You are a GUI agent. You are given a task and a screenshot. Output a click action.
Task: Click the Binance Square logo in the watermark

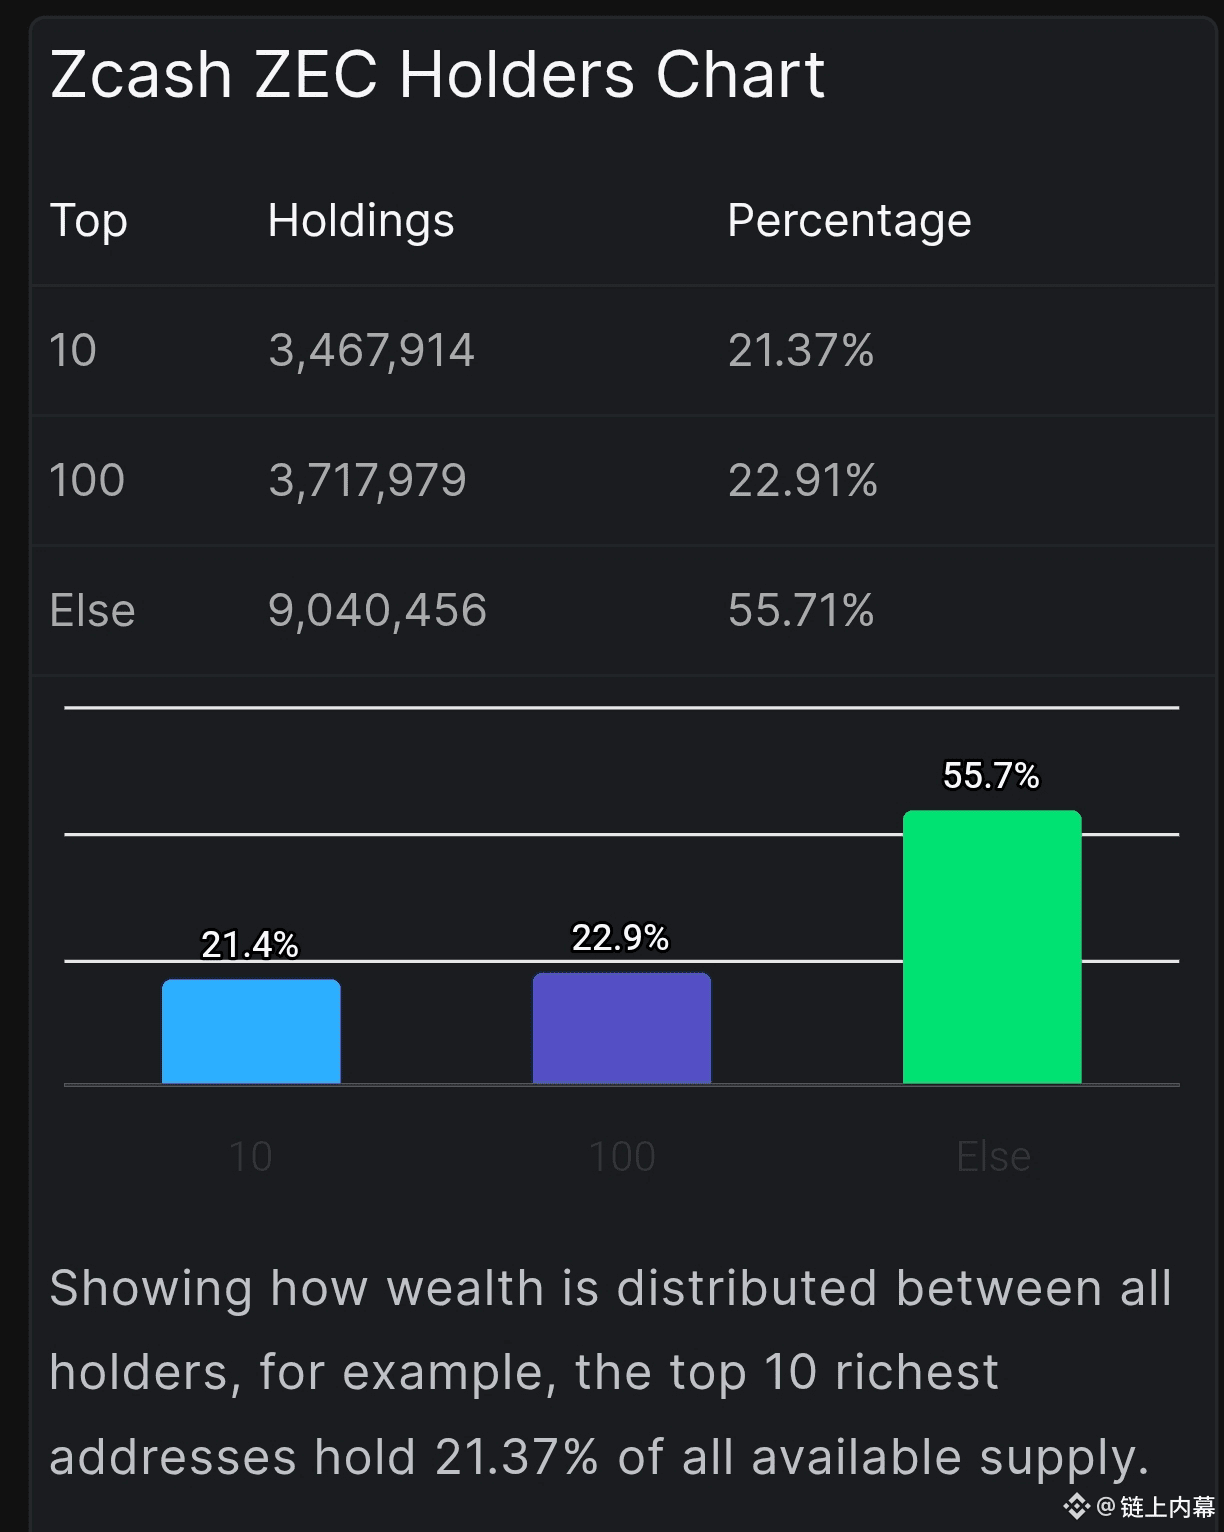click(x=1076, y=1505)
